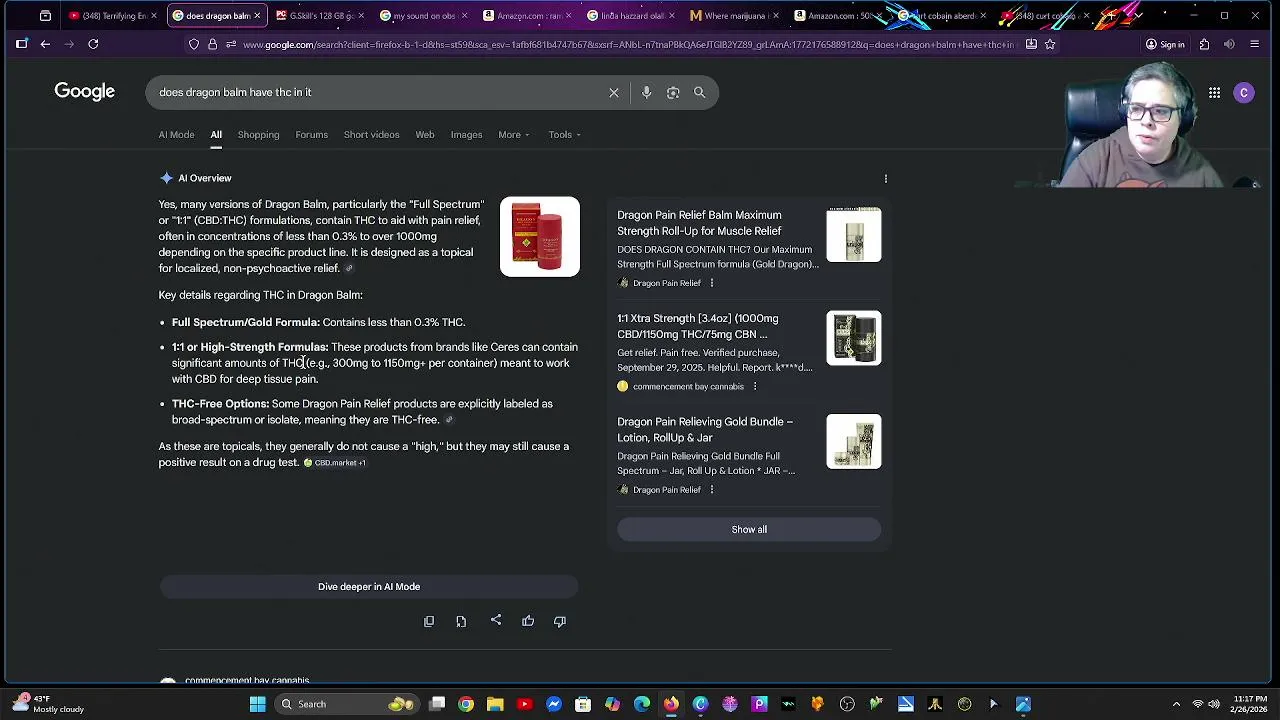Viewport: 1280px width, 720px height.
Task: Open 1:1 Xtra Strength product link
Action: 697,326
